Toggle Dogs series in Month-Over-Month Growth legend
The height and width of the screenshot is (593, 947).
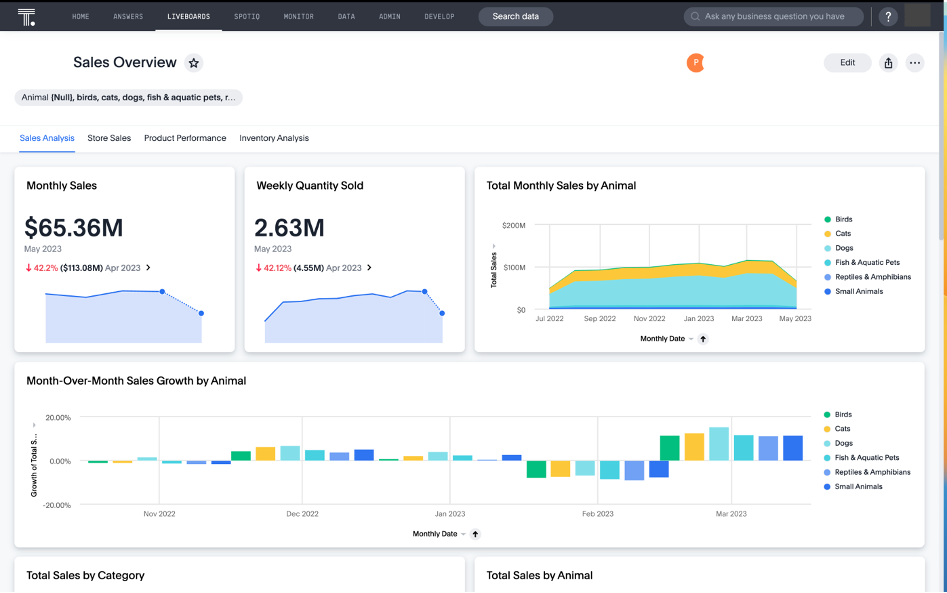coord(843,443)
